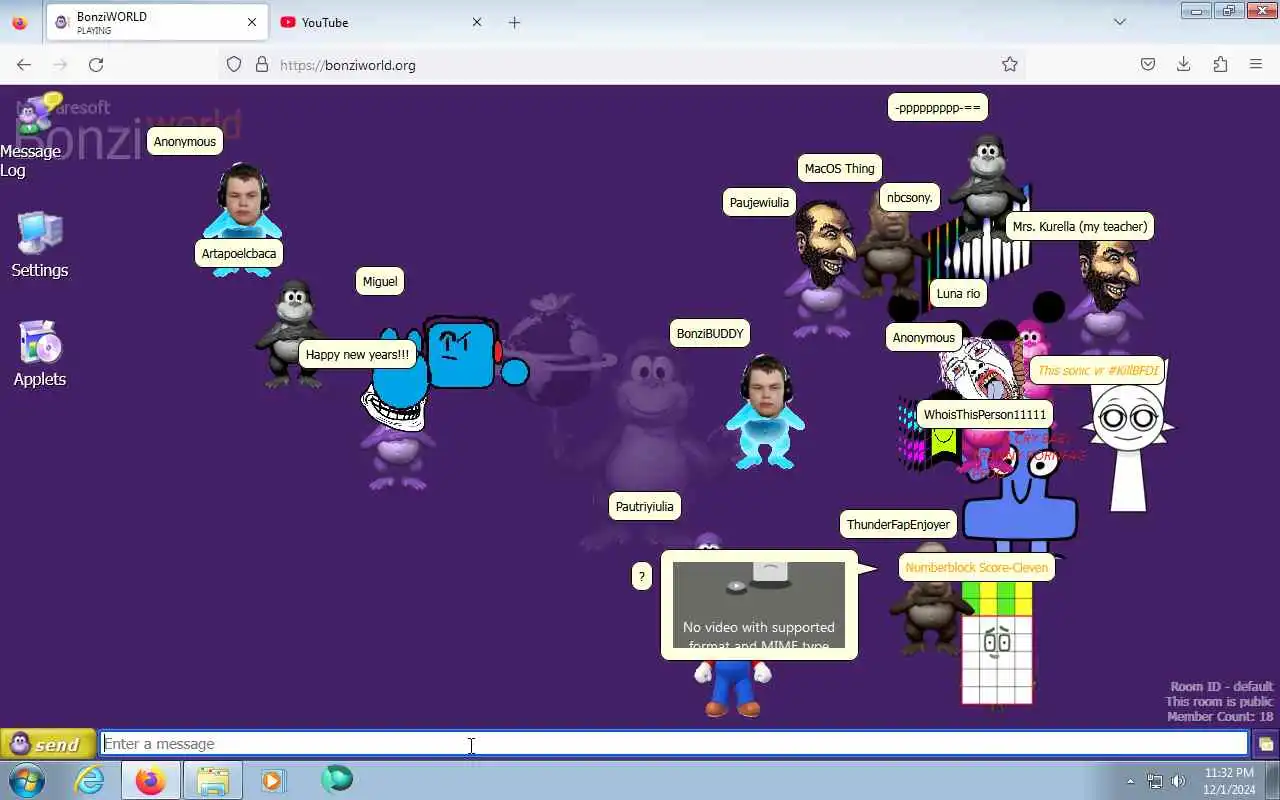Click the network tray icon
The height and width of the screenshot is (800, 1280).
(x=1155, y=781)
